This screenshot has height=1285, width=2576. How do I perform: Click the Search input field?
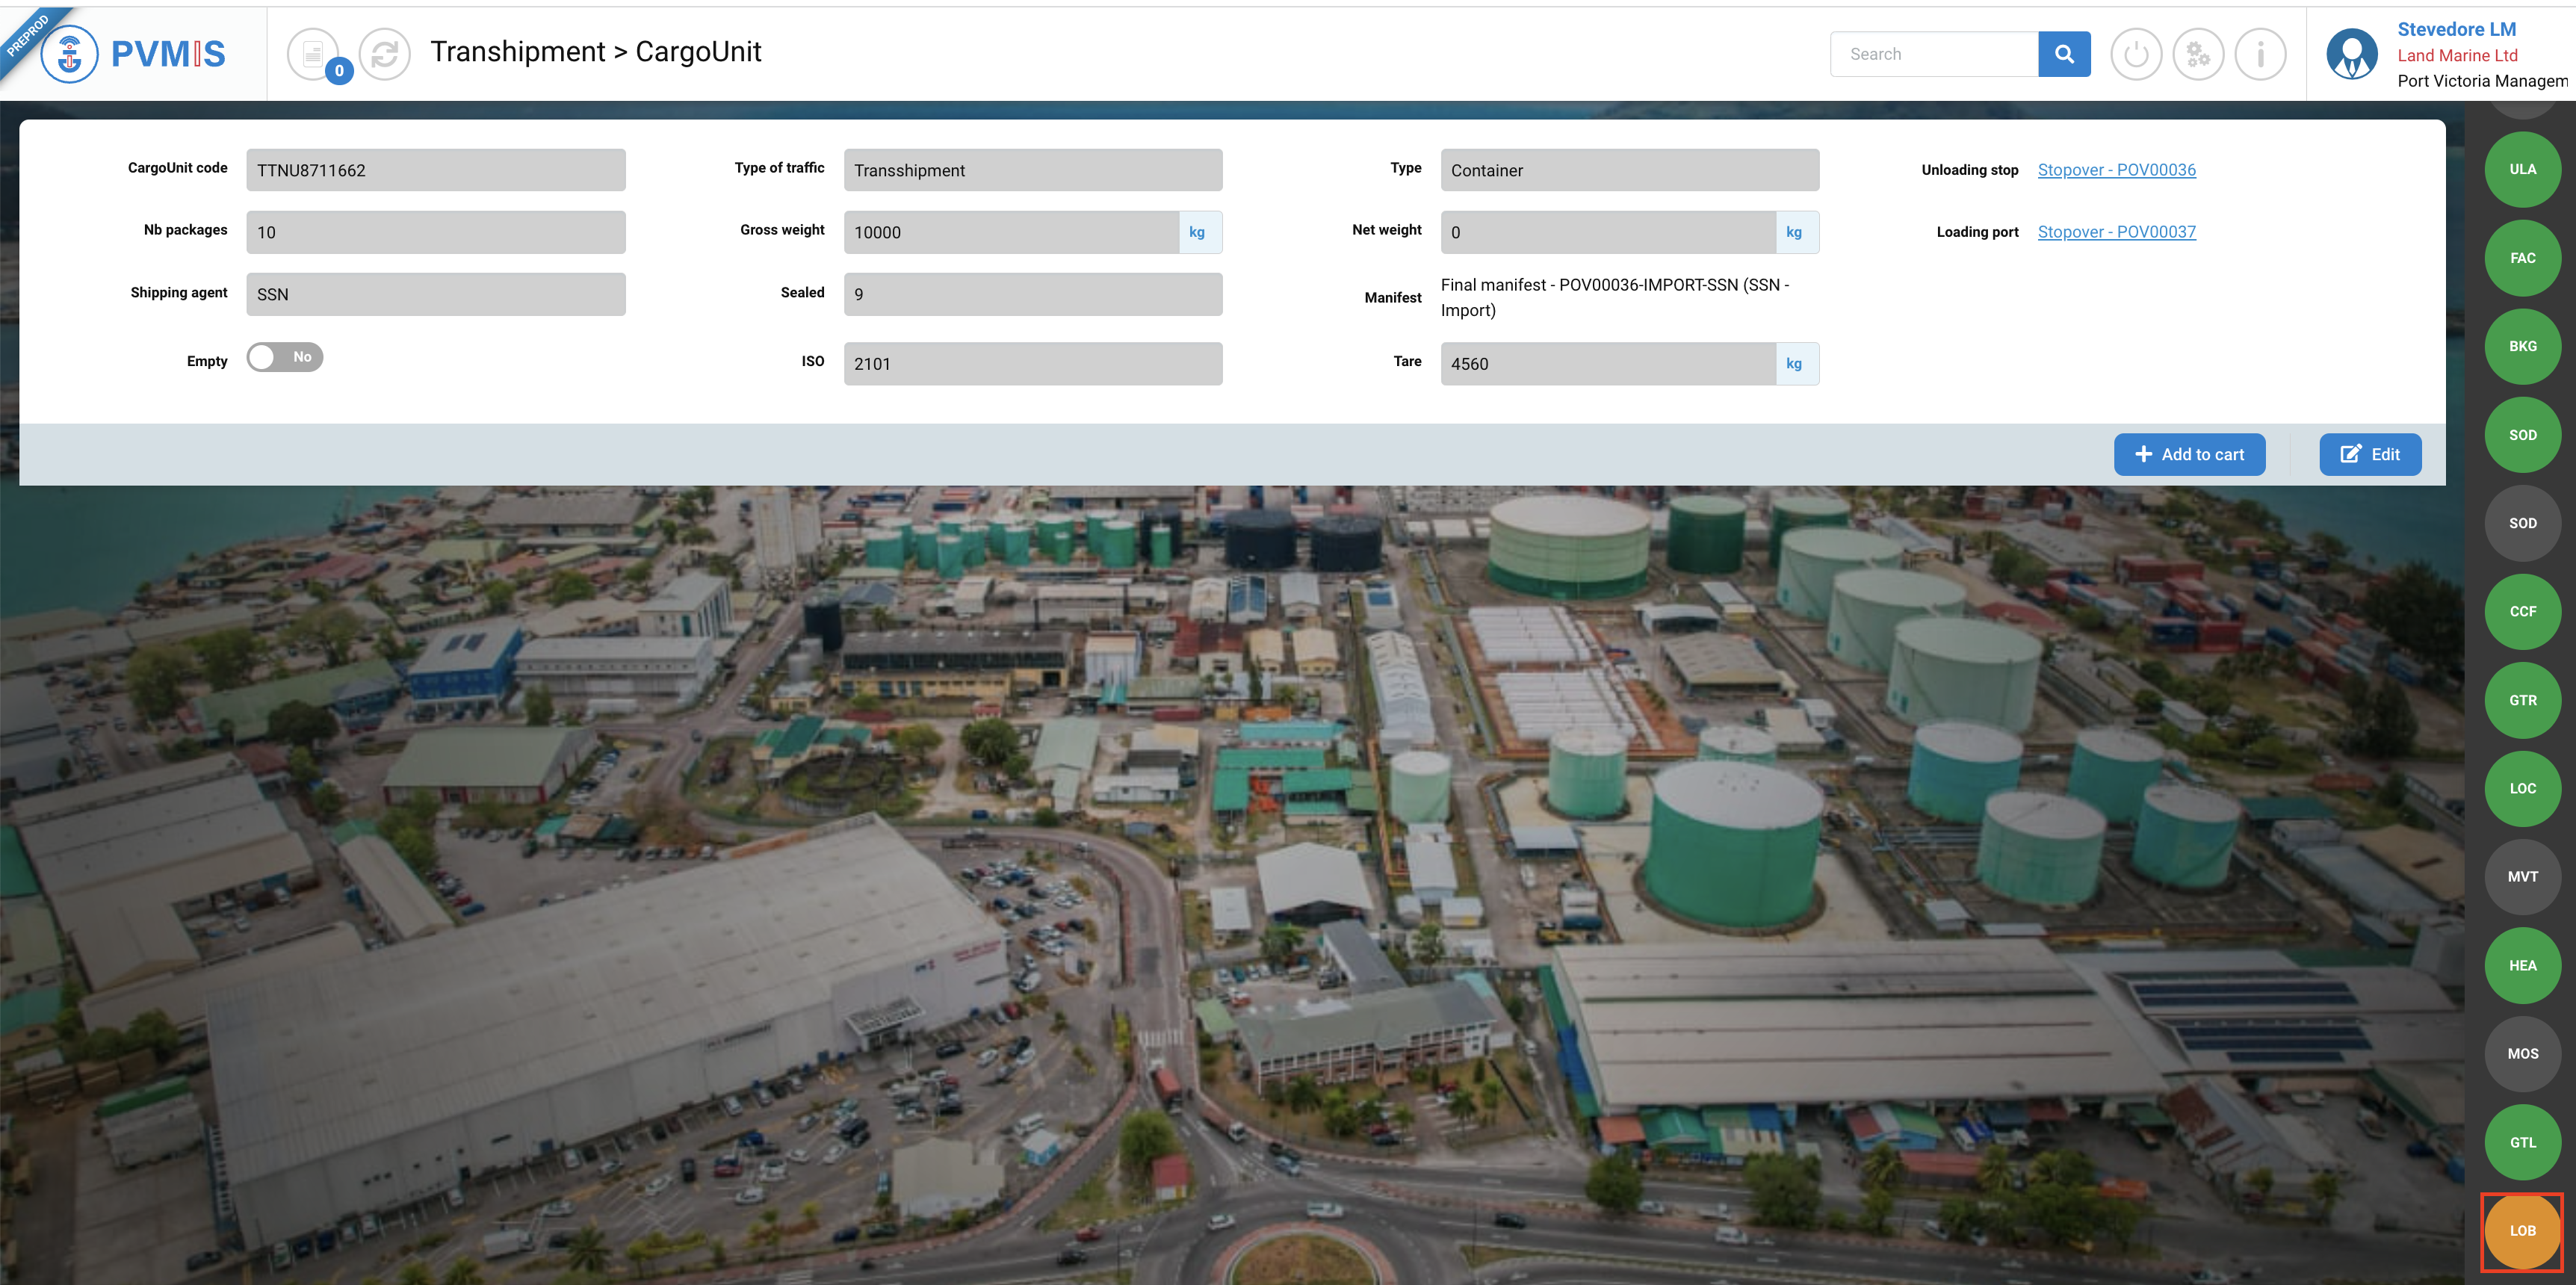(1933, 54)
